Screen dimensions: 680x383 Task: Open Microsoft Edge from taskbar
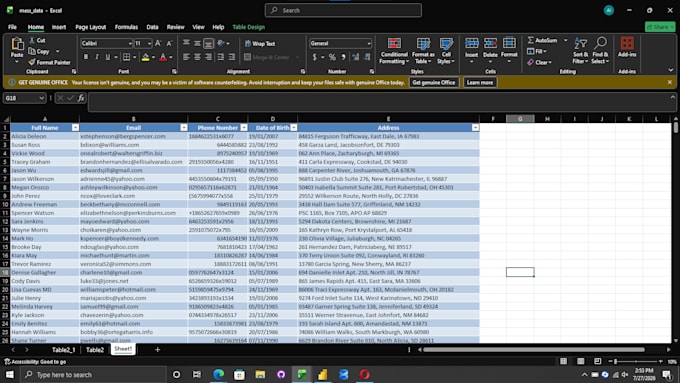pyautogui.click(x=219, y=374)
